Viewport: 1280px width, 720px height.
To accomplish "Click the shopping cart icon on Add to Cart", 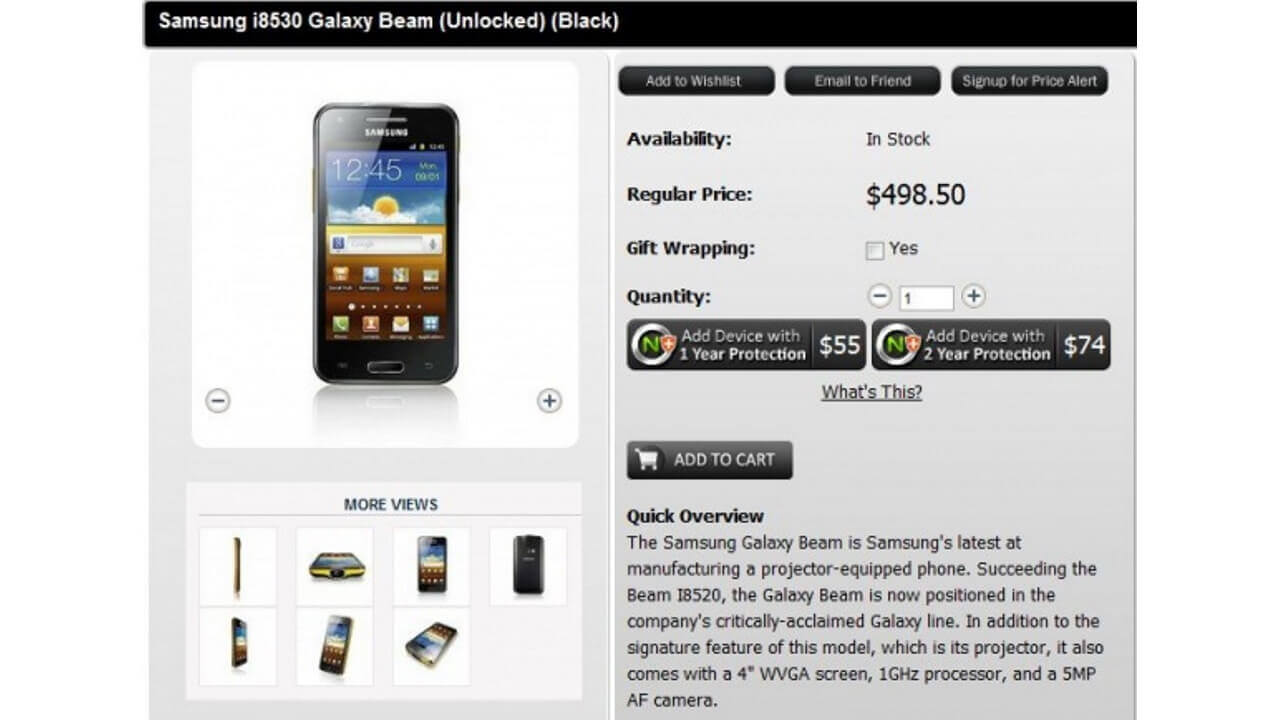I will [649, 460].
